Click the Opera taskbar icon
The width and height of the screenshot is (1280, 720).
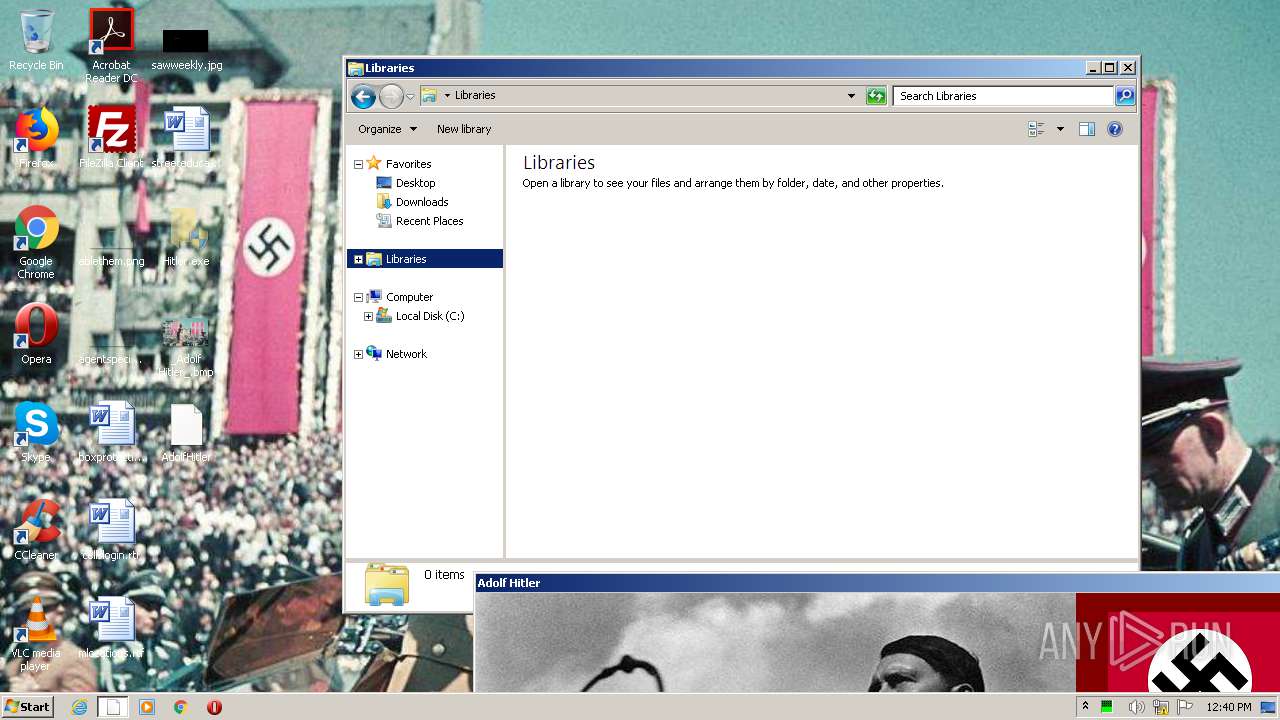[x=214, y=707]
